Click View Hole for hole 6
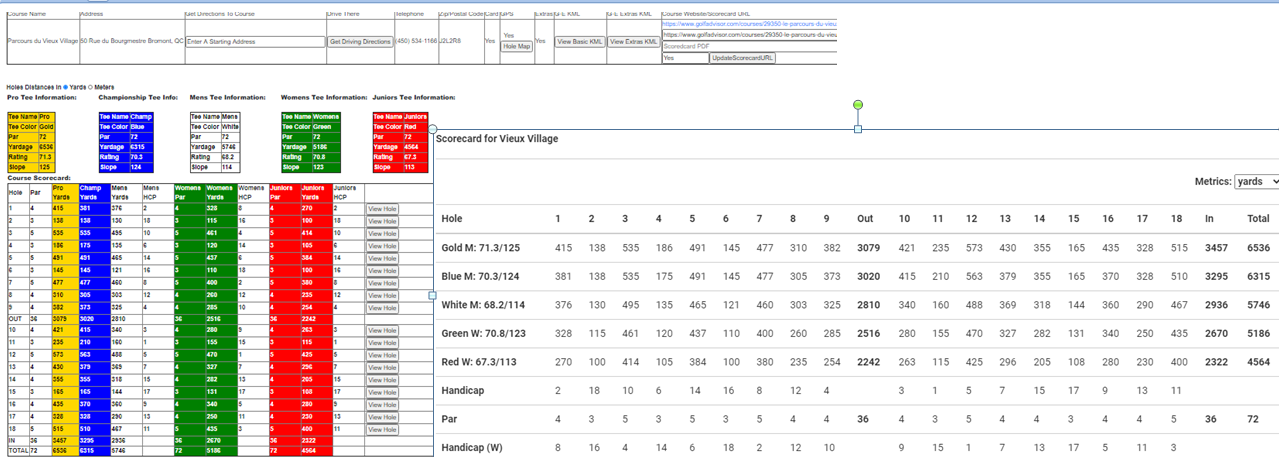Image resolution: width=1279 pixels, height=457 pixels. click(382, 271)
